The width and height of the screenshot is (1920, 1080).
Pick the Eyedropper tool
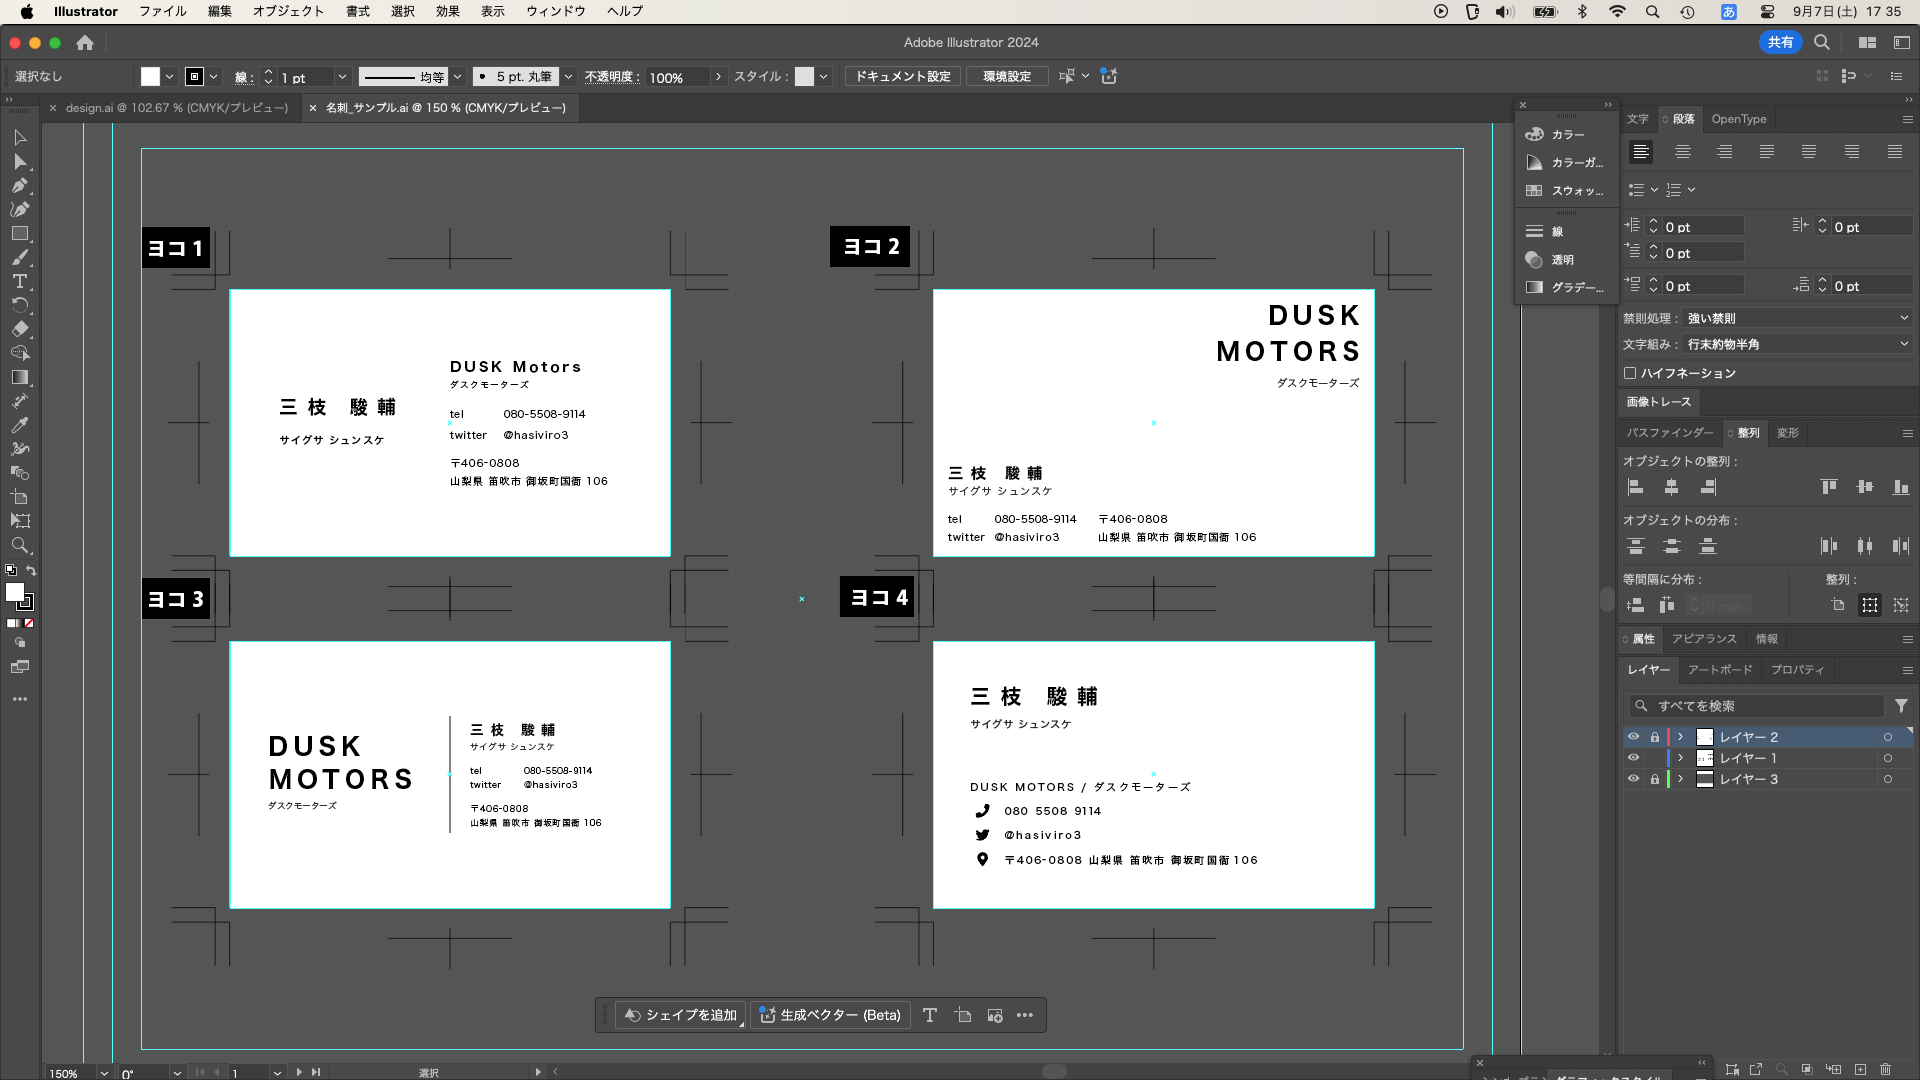click(x=19, y=425)
